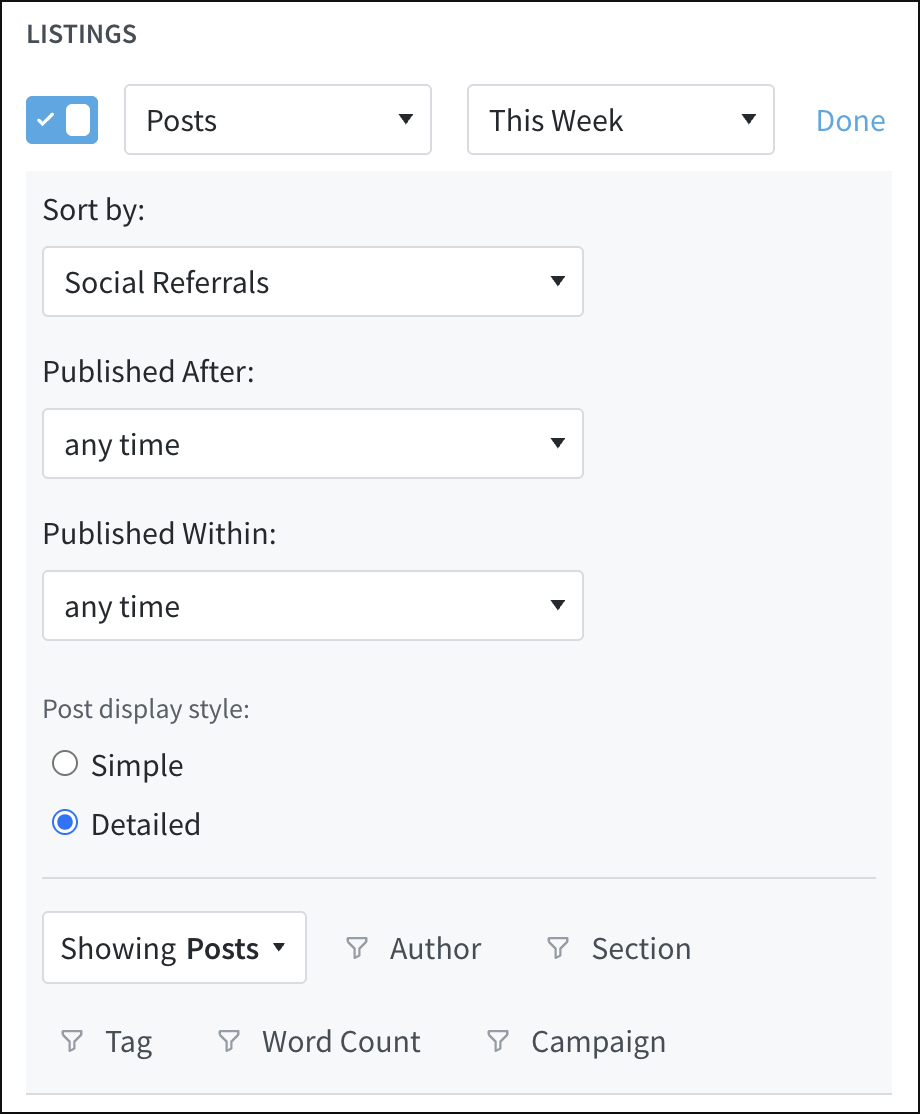920x1114 pixels.
Task: Open the Published Within dropdown
Action: (x=313, y=606)
